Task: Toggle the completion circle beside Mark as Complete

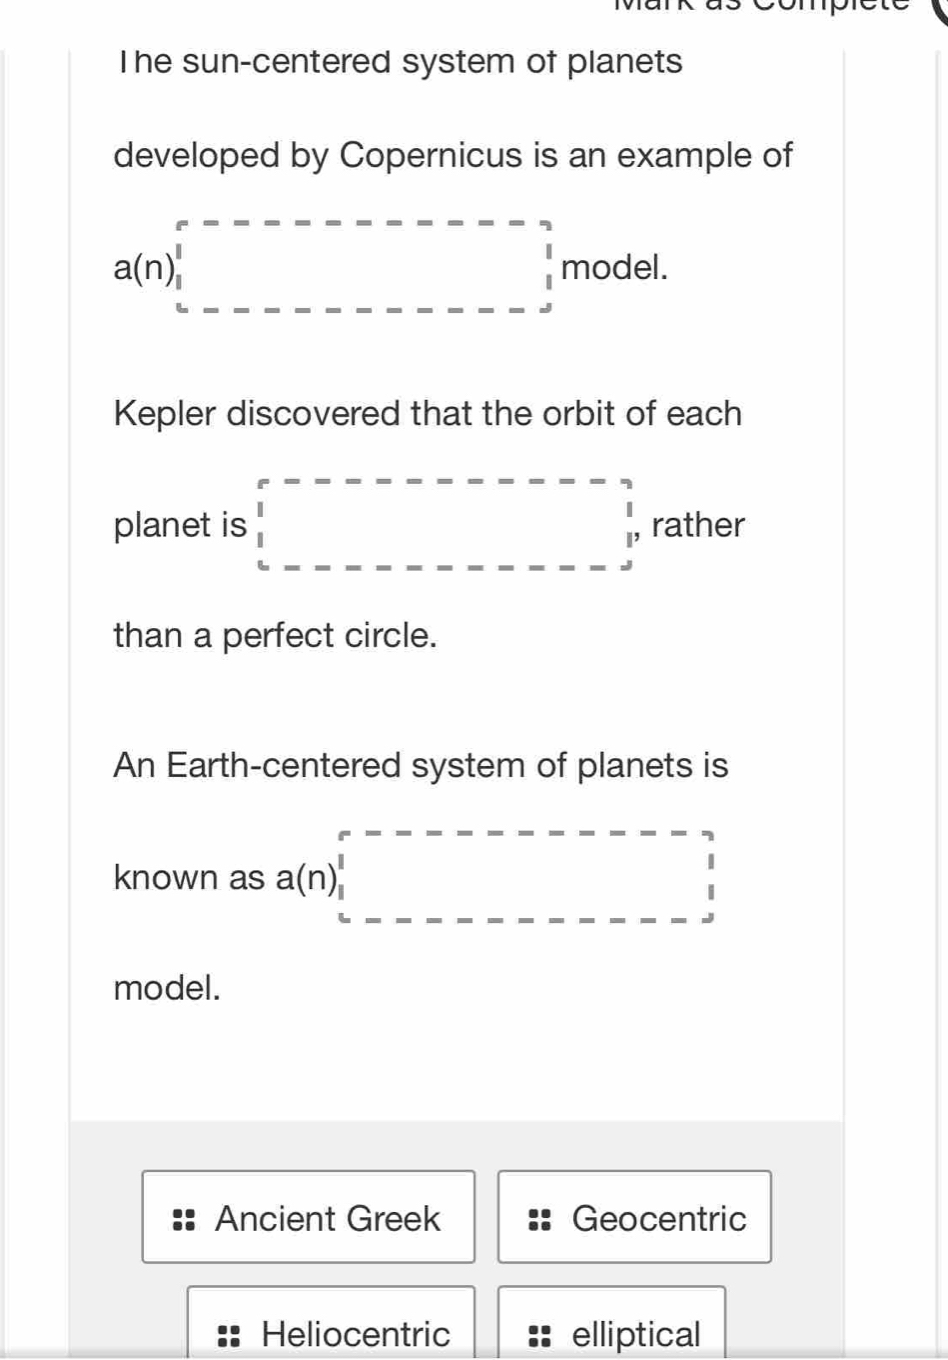Action: pos(940,6)
